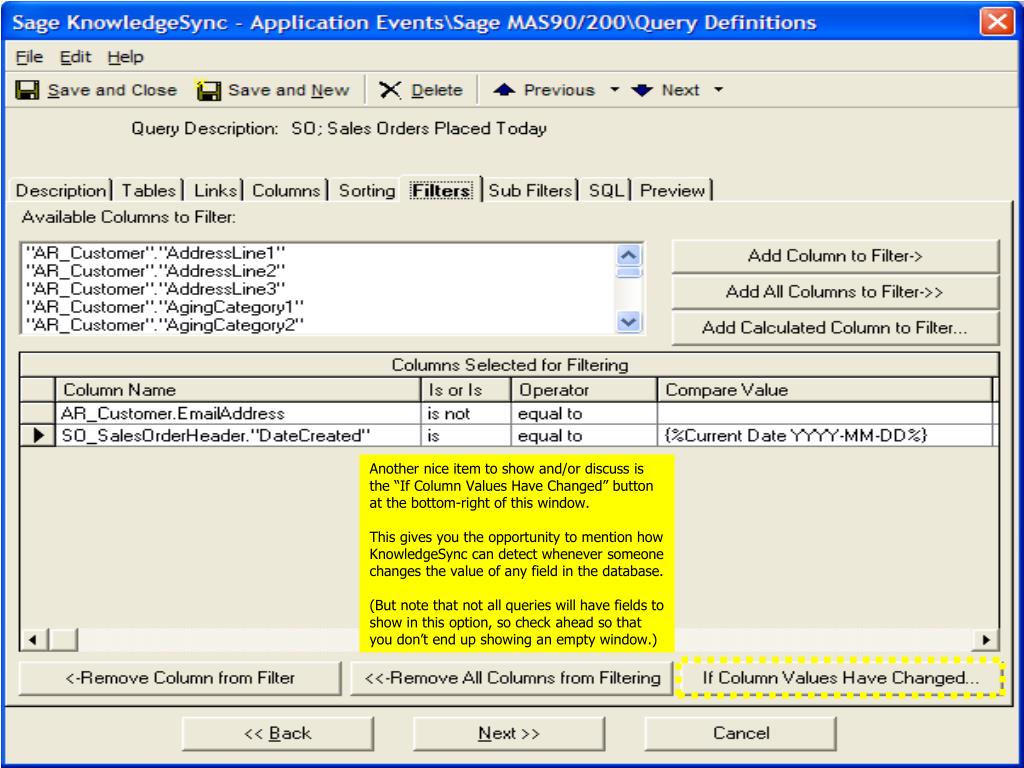
Task: Click the Save and New floppy icon
Action: pos(208,89)
